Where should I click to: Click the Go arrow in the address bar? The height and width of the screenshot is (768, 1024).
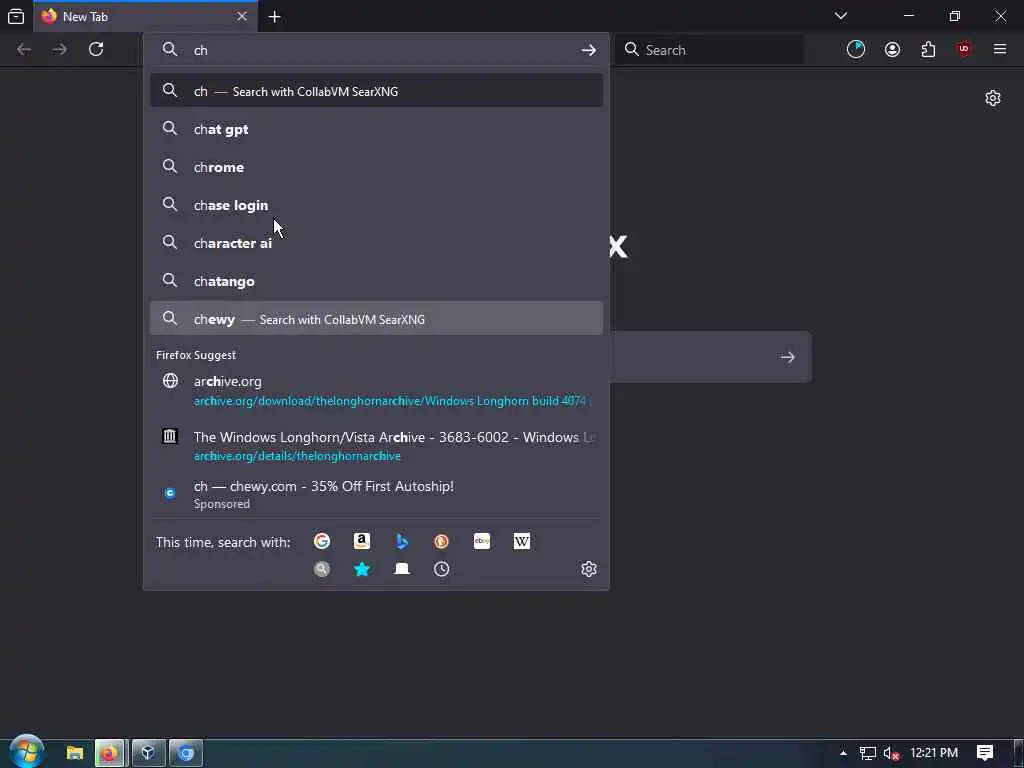pos(588,50)
